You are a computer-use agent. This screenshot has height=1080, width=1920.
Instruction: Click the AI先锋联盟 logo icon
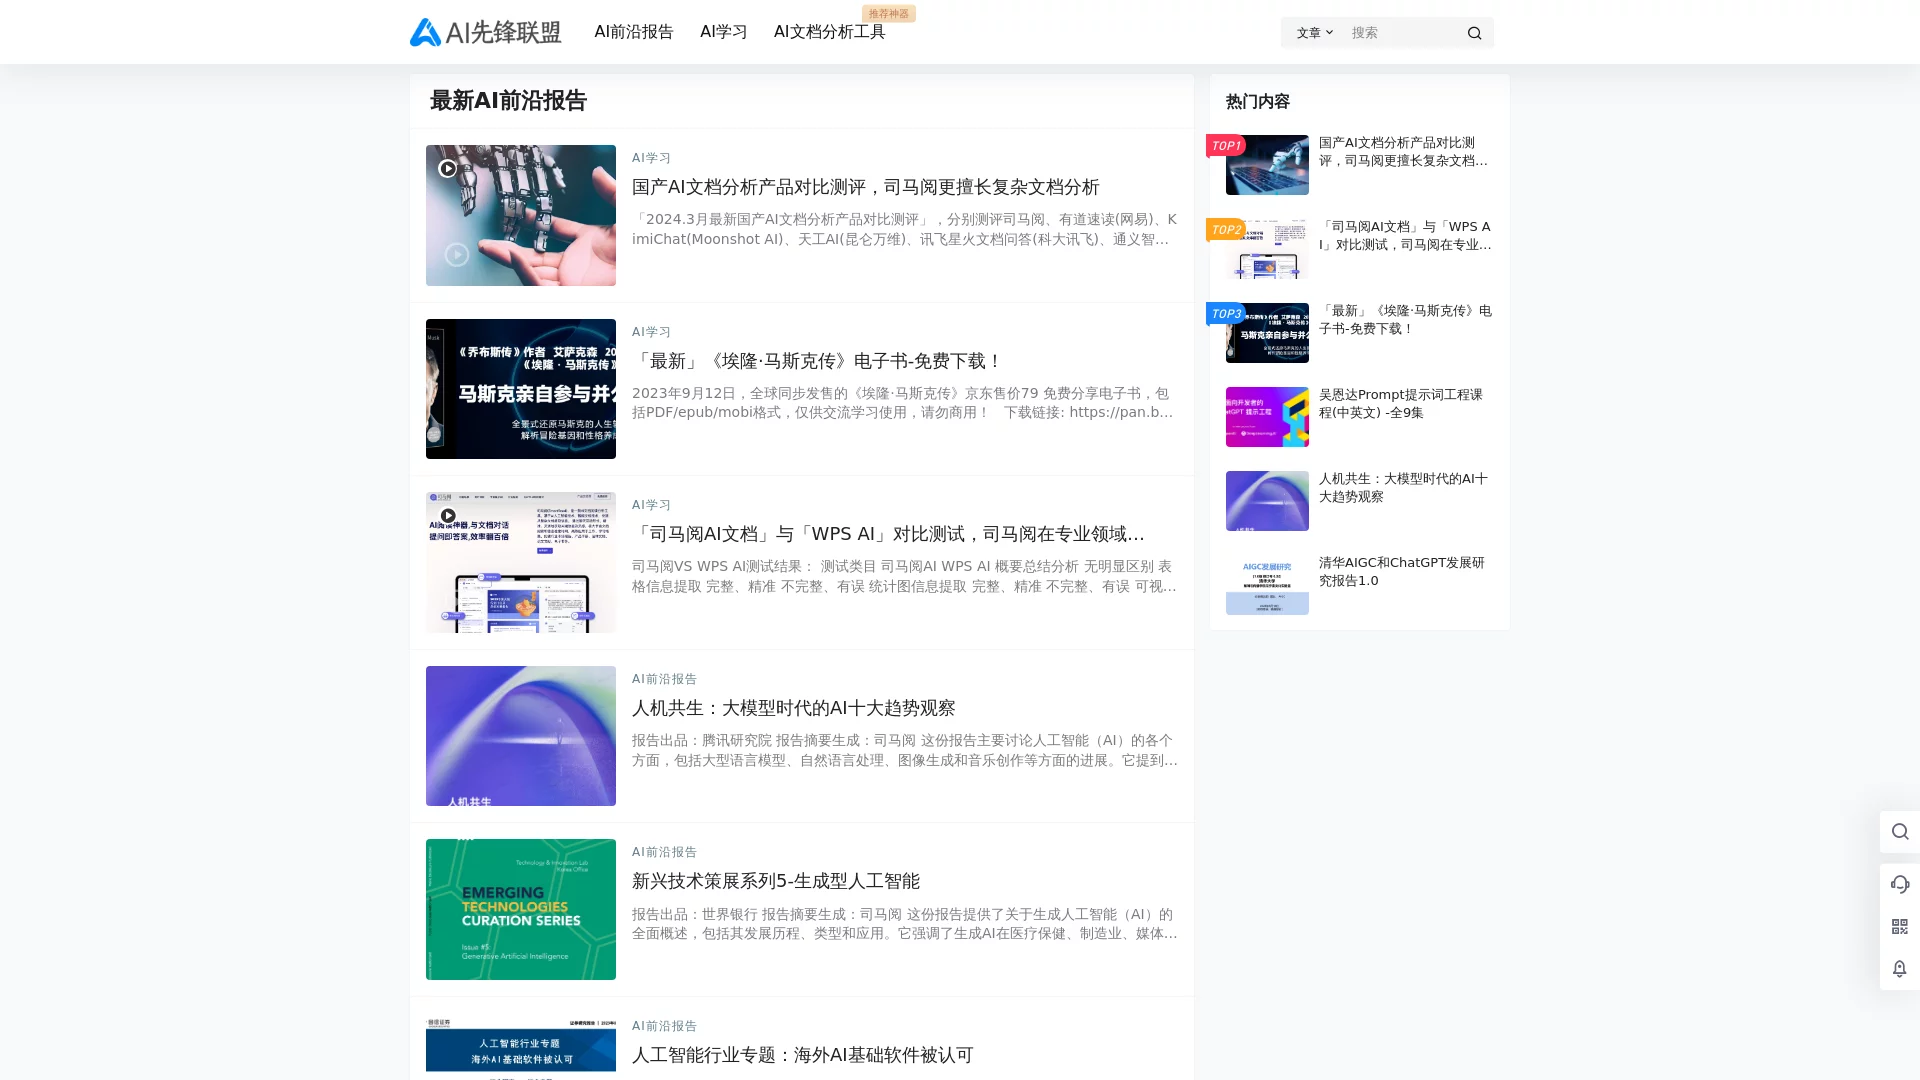(424, 32)
